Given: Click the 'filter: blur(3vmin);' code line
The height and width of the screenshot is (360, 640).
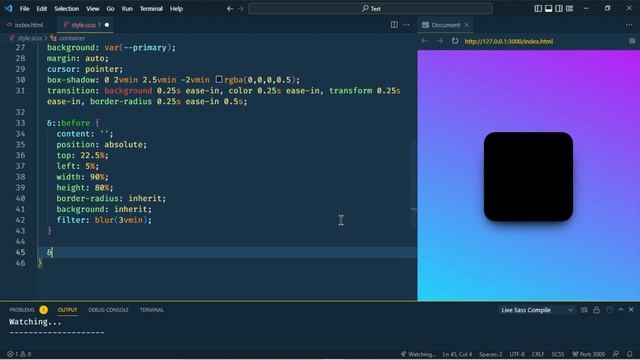Looking at the screenshot, I should [104, 220].
